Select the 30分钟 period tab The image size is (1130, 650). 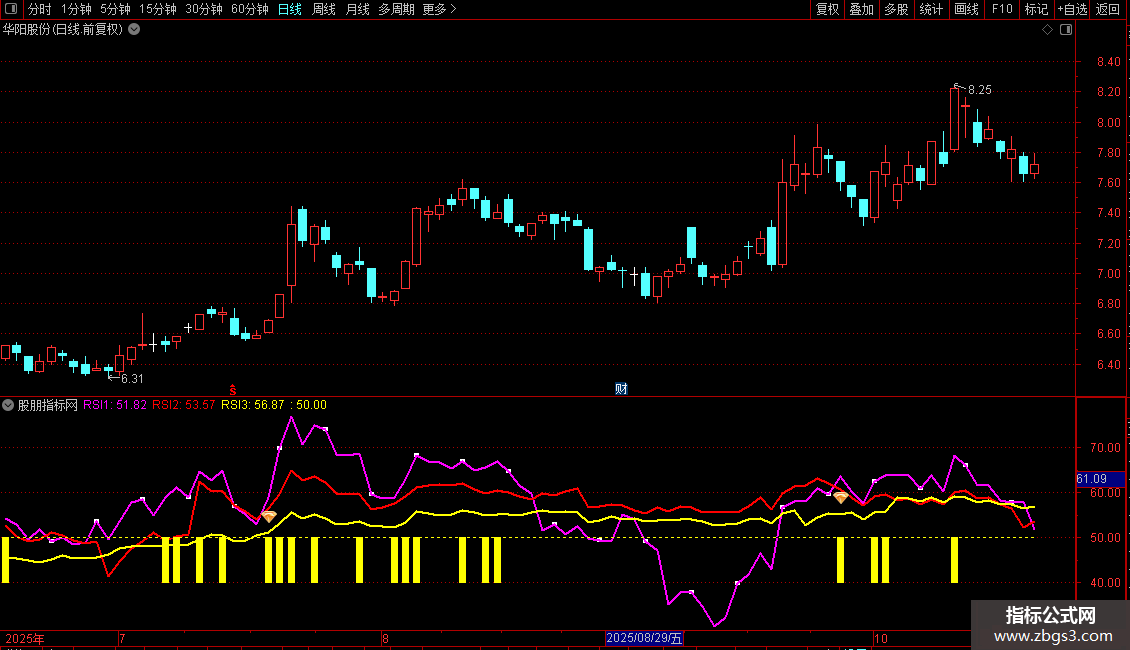point(204,9)
